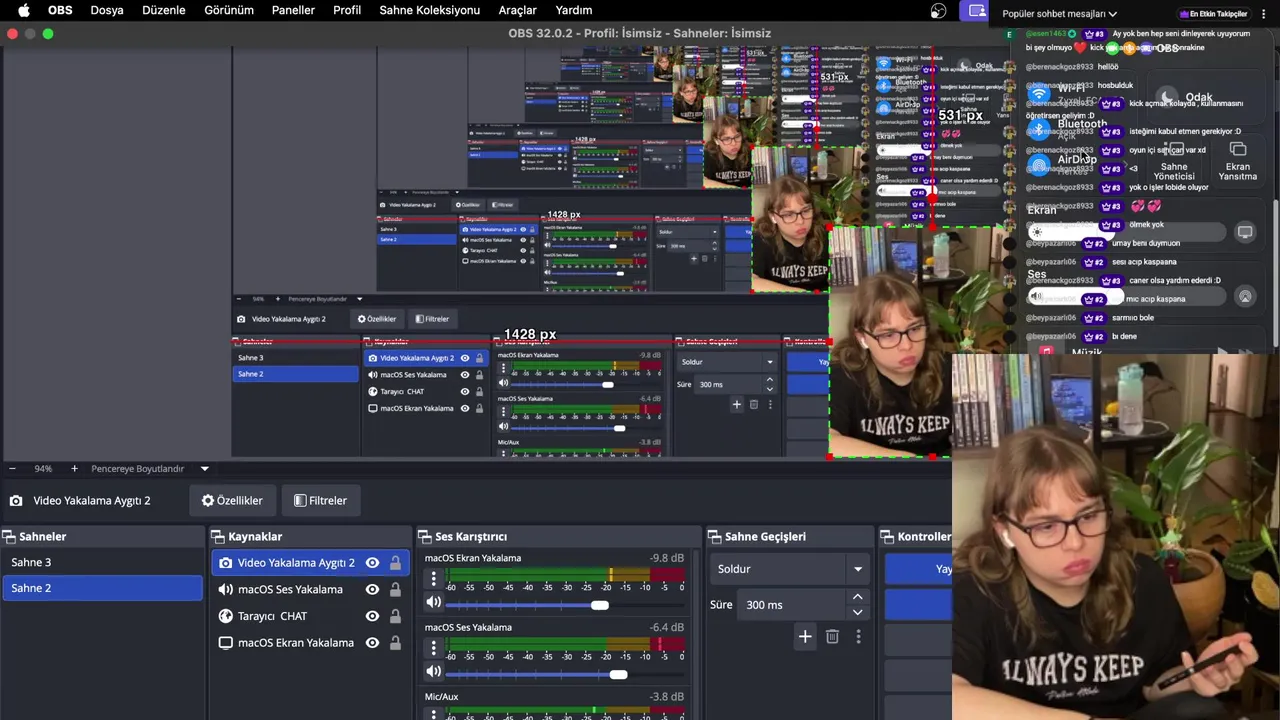Select the Sahne 3 scene
Viewport: 1280px width, 720px height.
coord(102,562)
